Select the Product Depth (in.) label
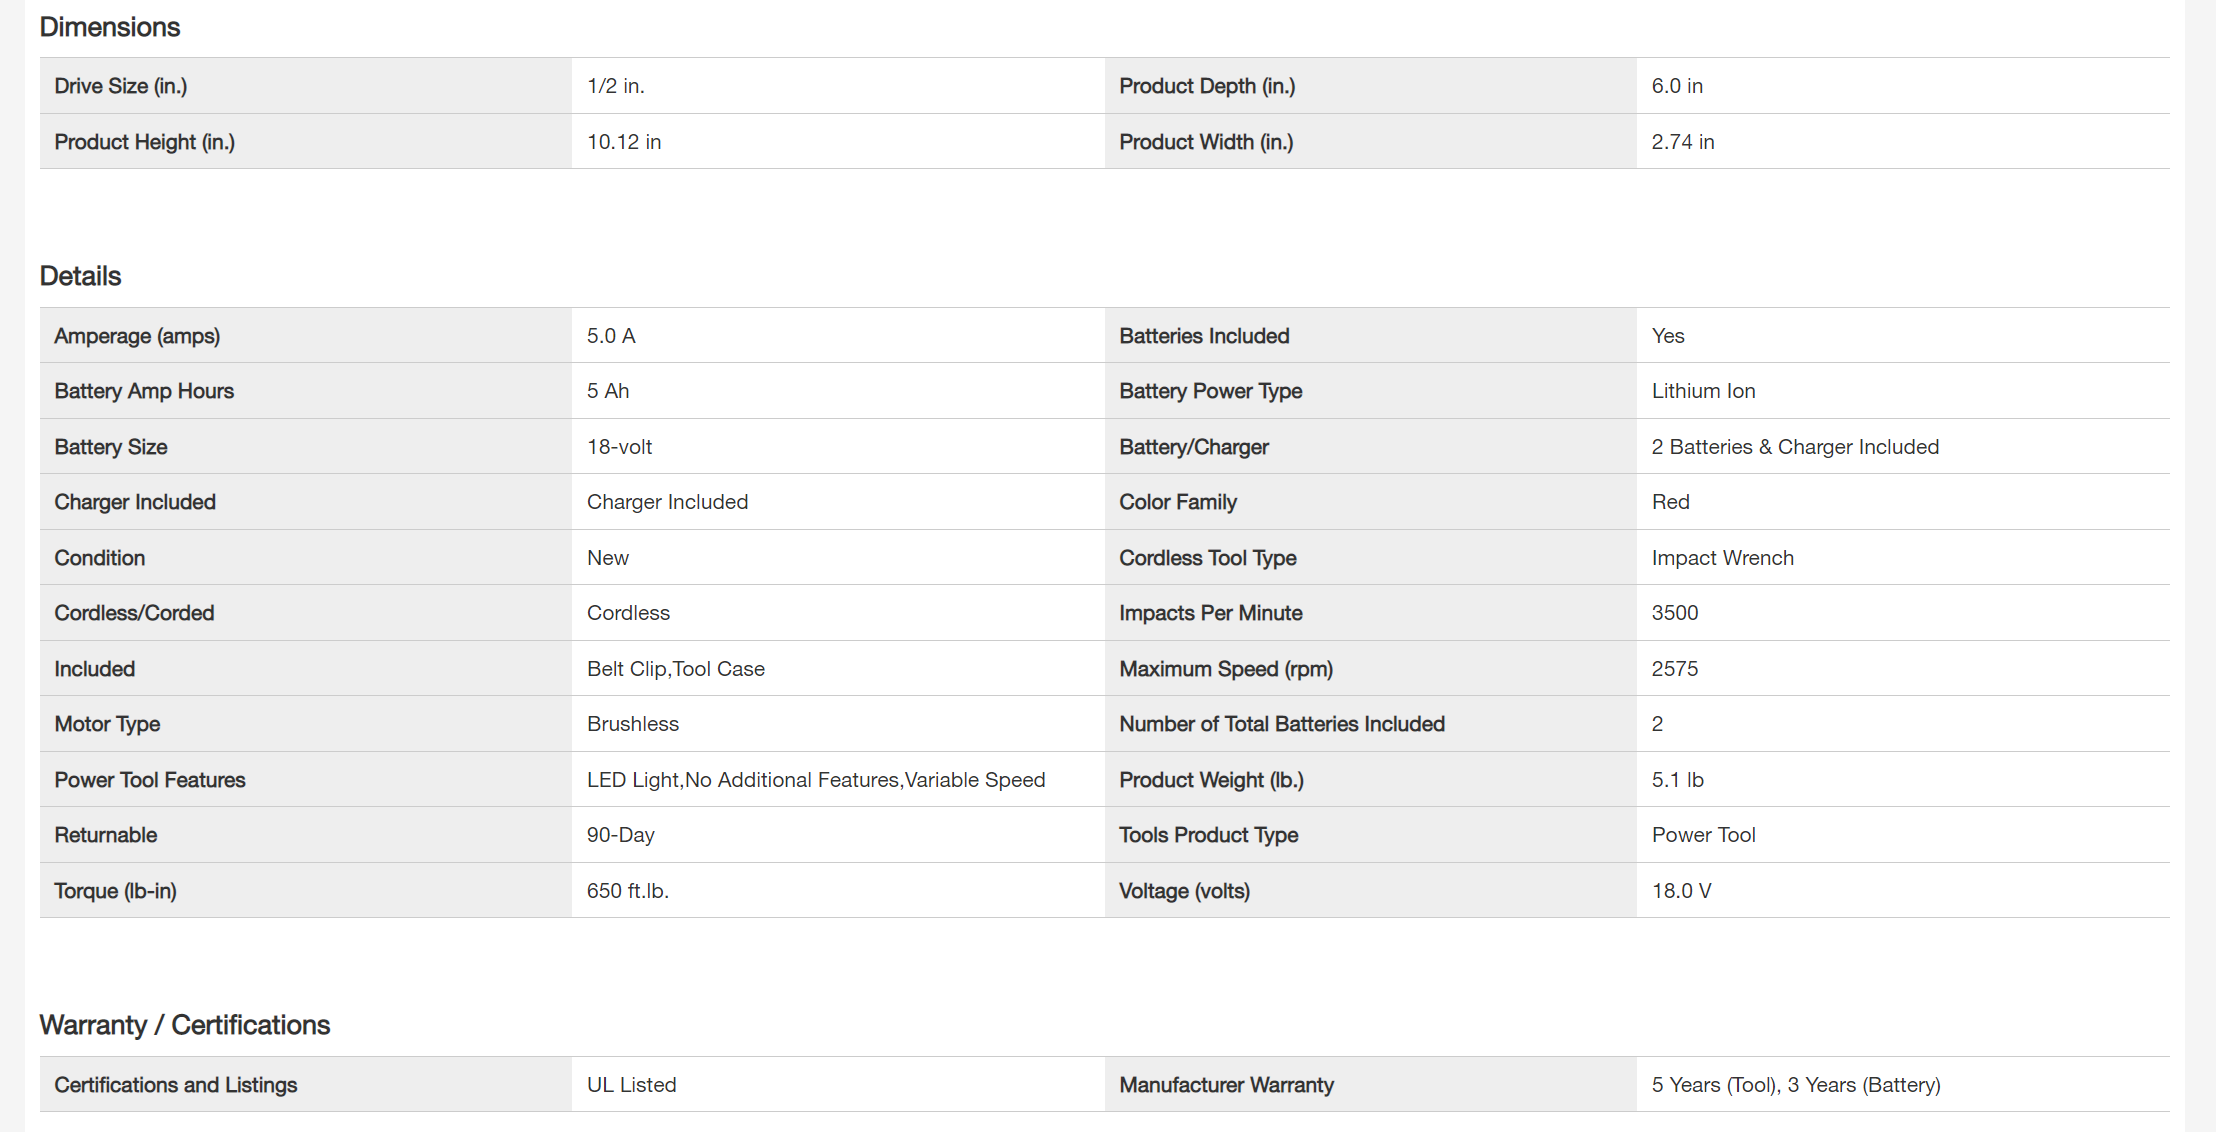2216x1132 pixels. click(x=1207, y=86)
